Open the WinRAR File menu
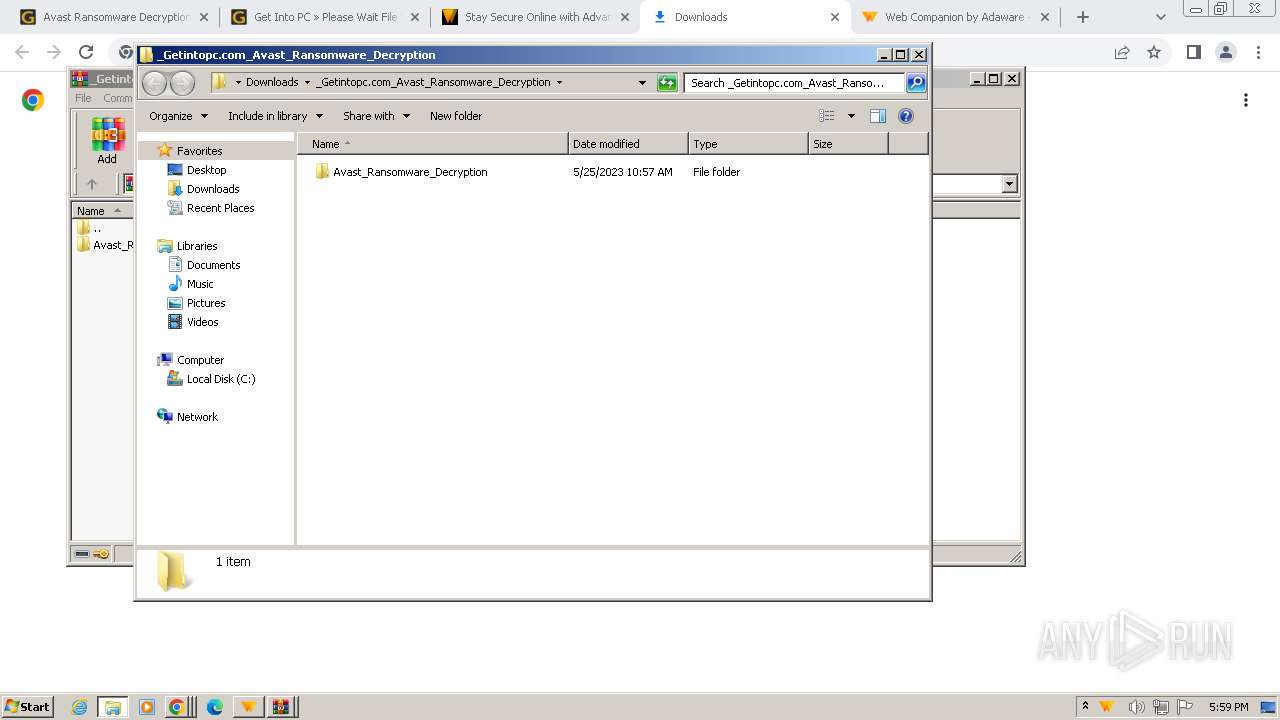This screenshot has height=720, width=1280. point(83,98)
